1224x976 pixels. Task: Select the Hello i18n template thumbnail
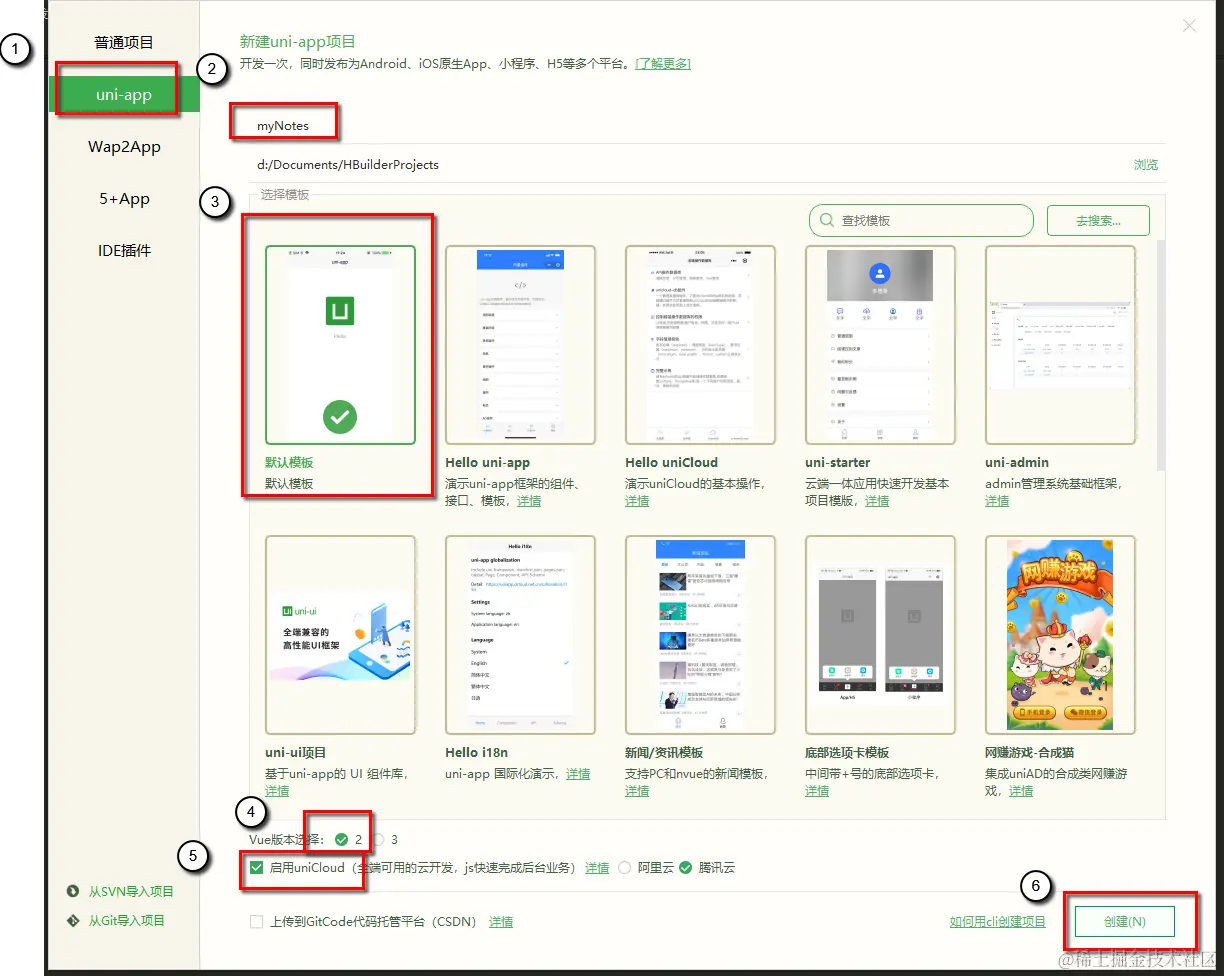(520, 635)
